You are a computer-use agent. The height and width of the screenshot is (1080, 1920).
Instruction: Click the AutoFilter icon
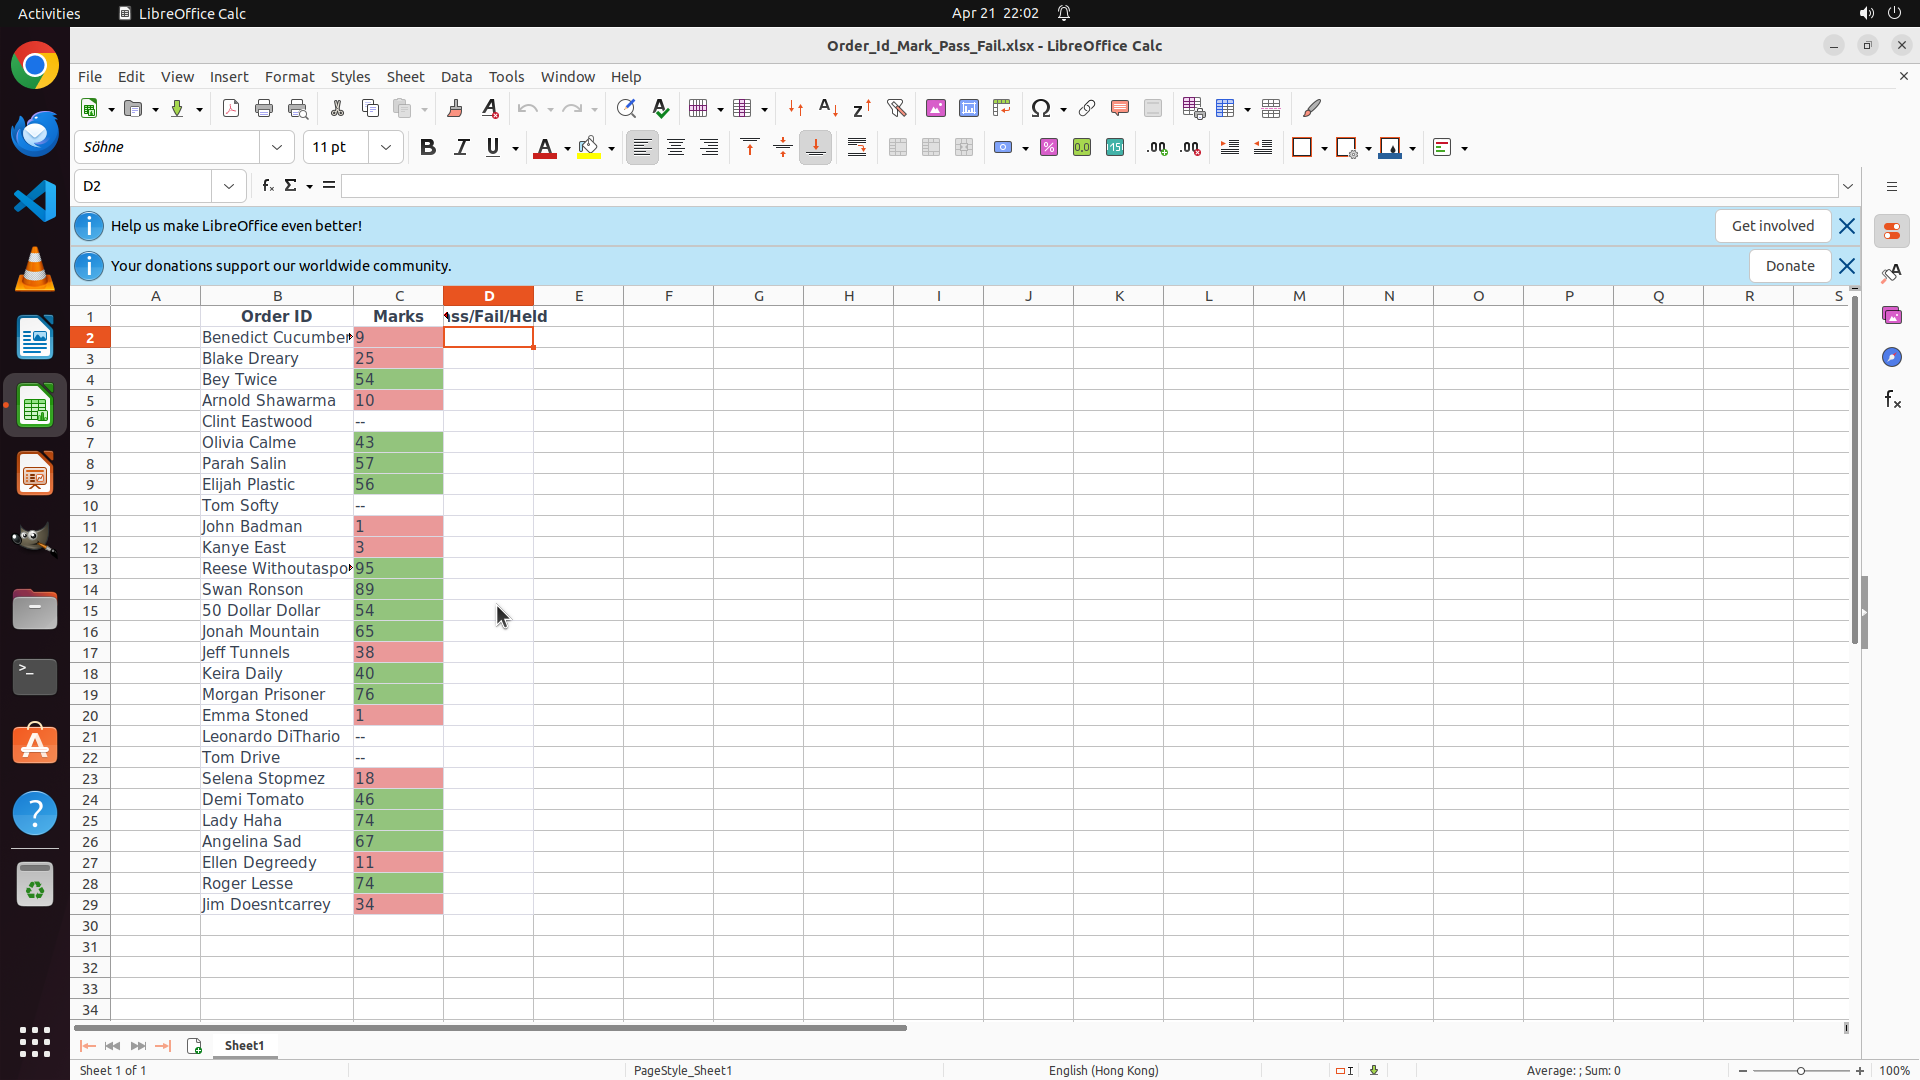[x=896, y=108]
